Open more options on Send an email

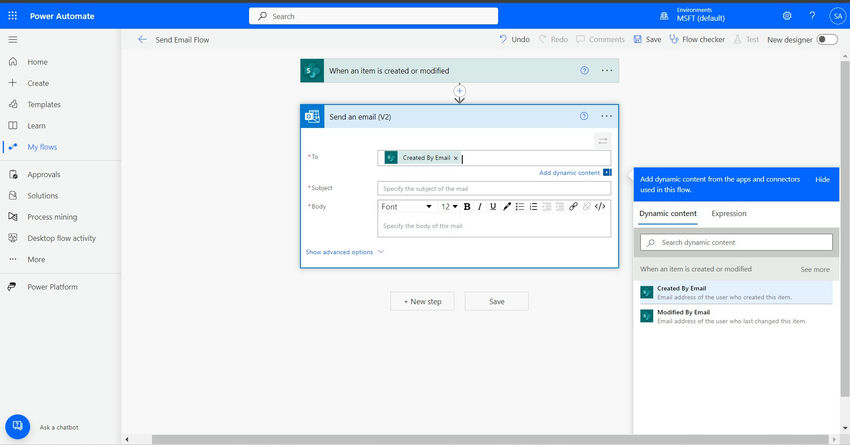coord(606,116)
